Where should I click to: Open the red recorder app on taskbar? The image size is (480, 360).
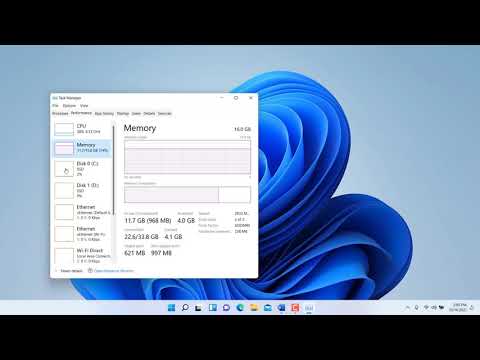click(295, 308)
